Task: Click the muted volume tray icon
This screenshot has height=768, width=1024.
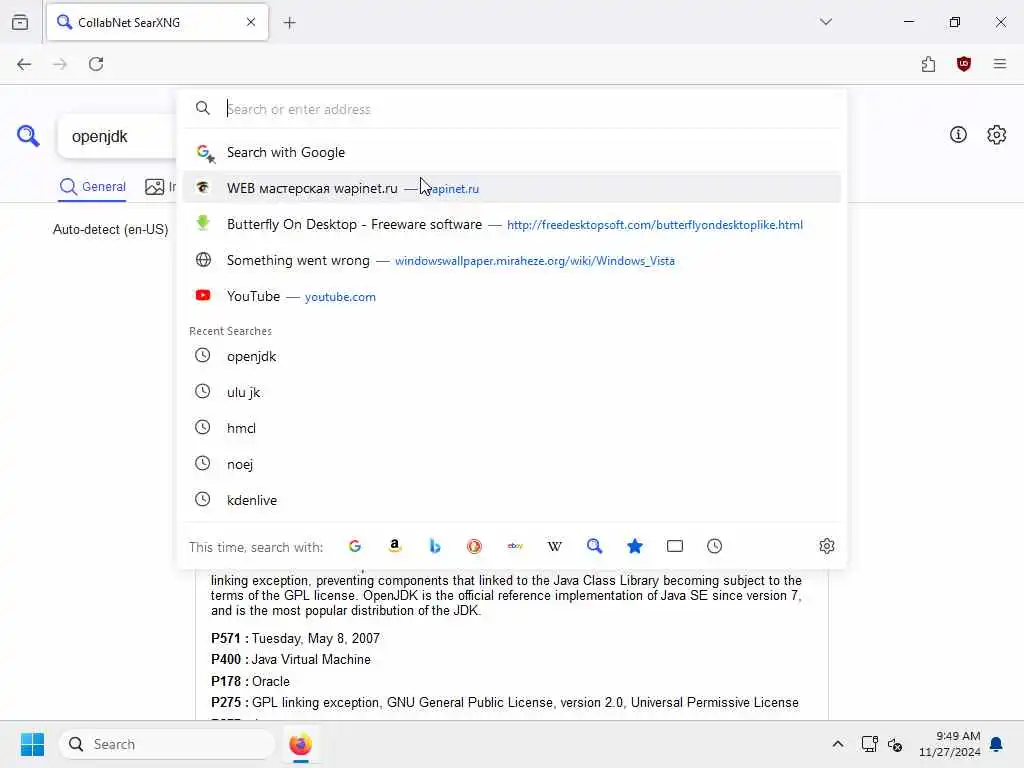Action: (895, 744)
